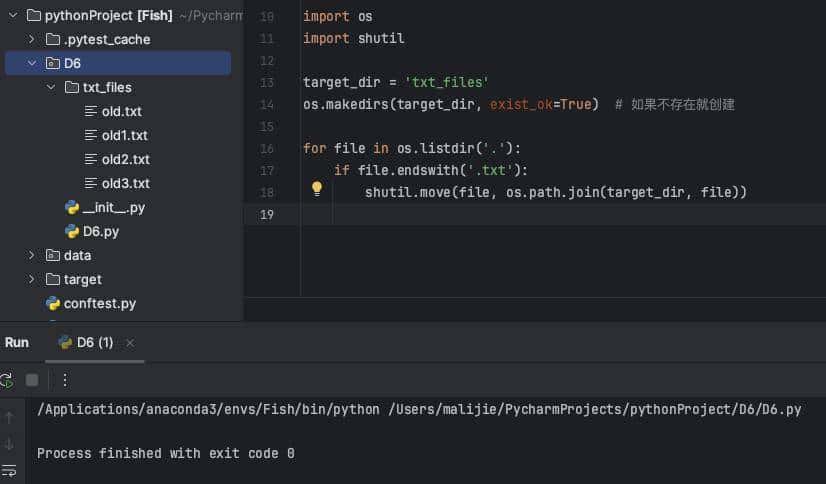Click the scroll-up arrow in Run panel
This screenshot has width=826, height=484.
(x=9, y=418)
